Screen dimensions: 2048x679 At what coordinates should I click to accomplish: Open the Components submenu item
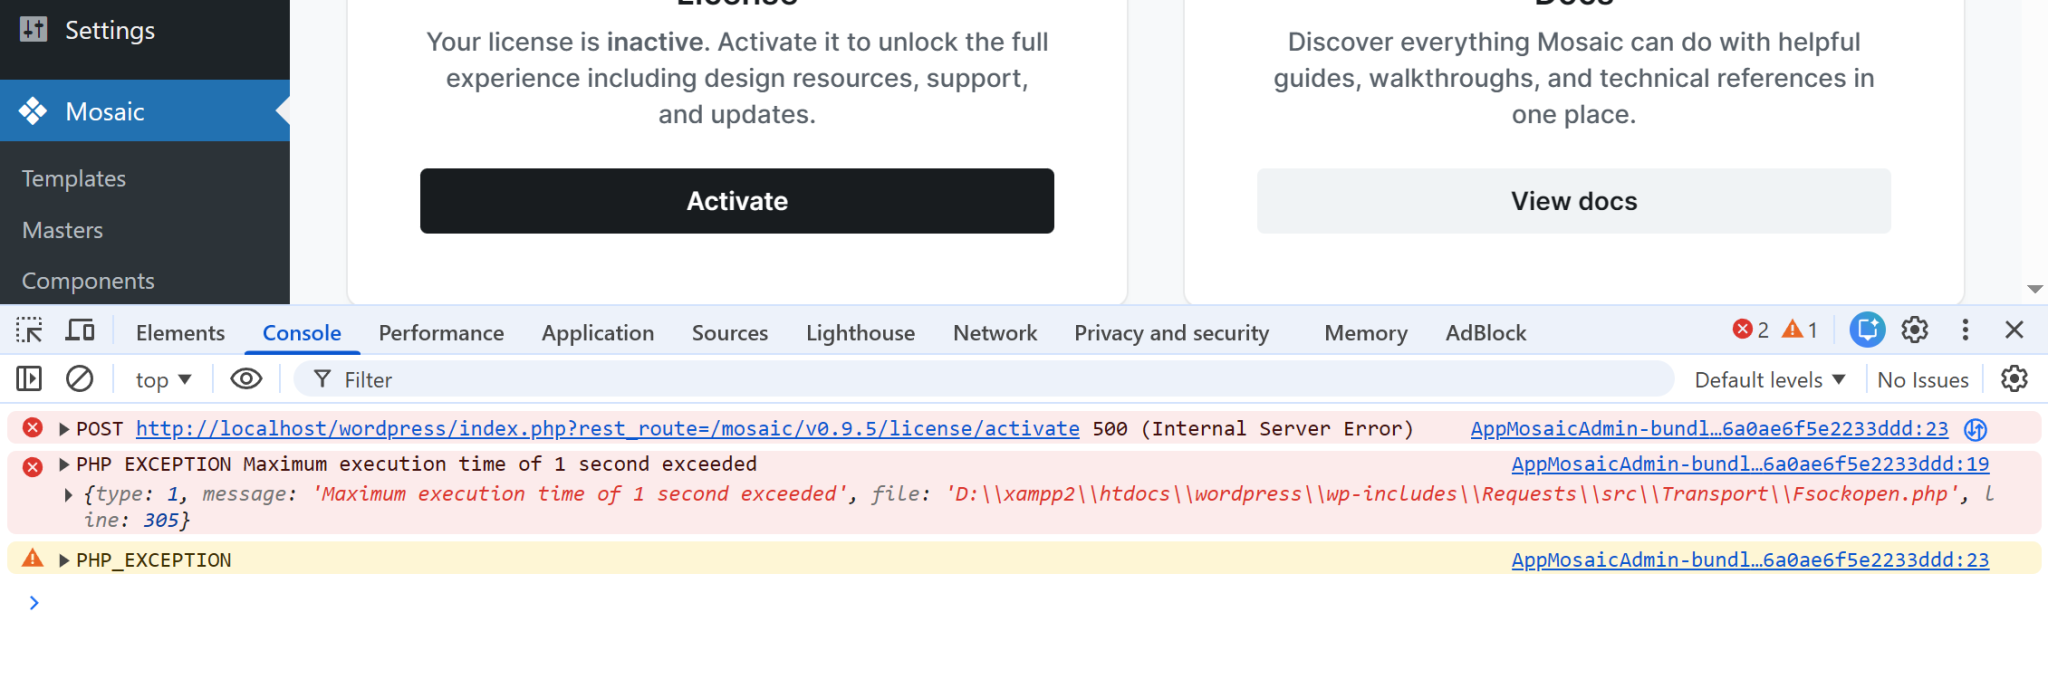click(88, 281)
